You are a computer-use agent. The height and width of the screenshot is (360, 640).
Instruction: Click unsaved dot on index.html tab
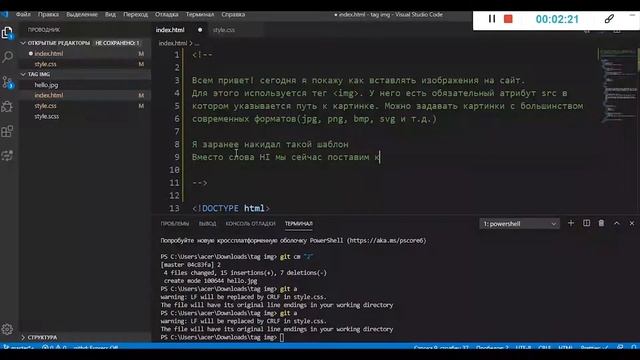(200, 30)
